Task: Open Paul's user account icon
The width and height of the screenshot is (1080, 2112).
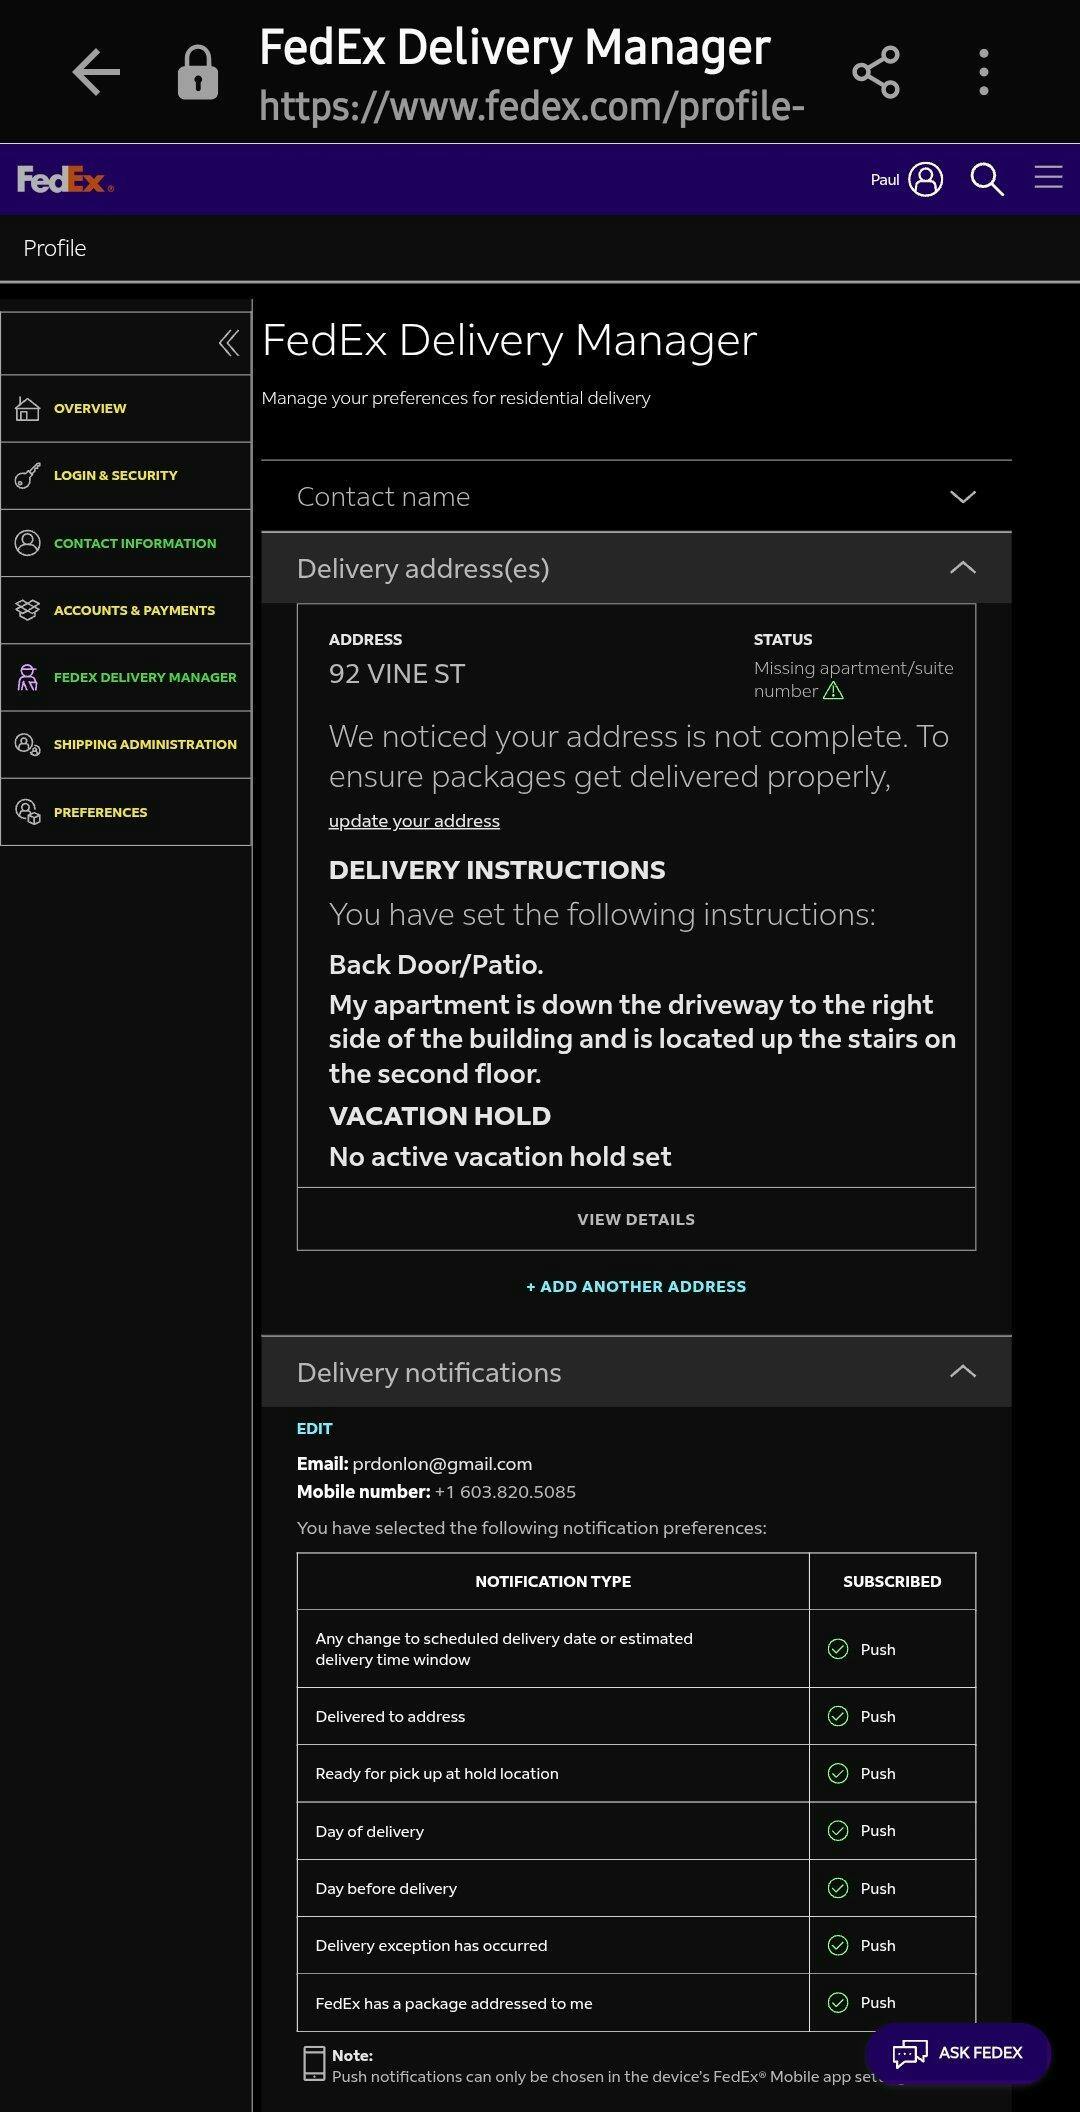Action: pyautogui.click(x=925, y=180)
